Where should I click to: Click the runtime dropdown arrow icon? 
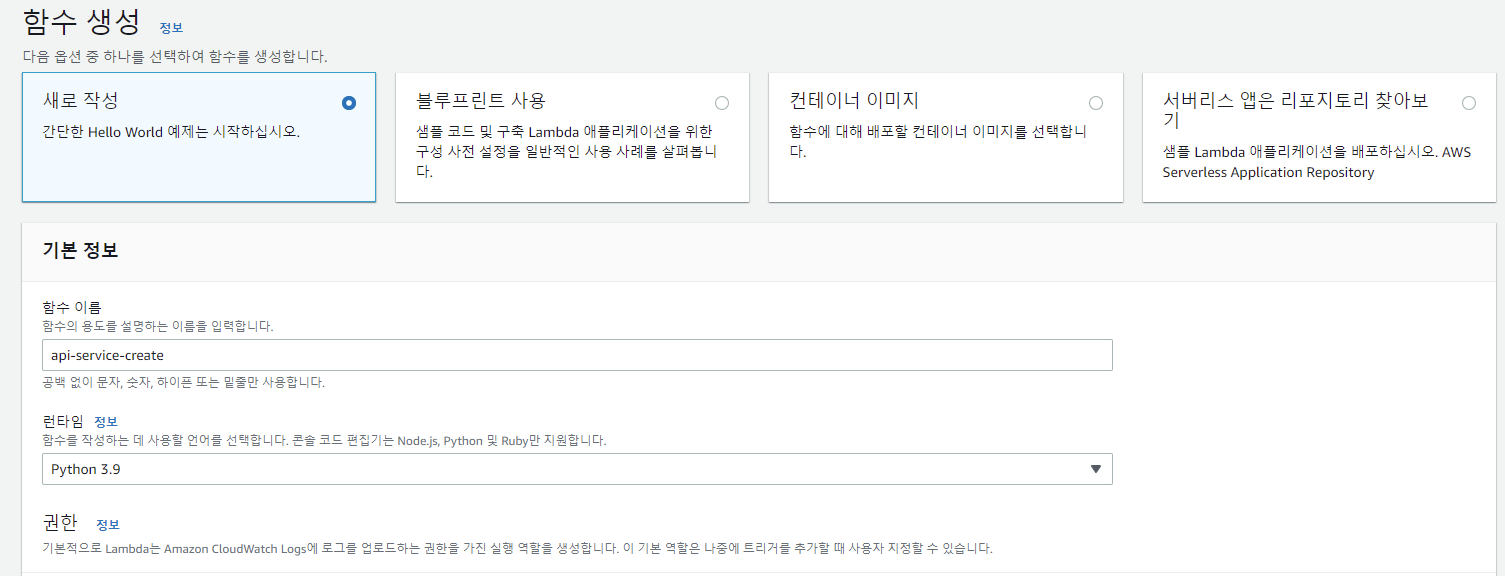(x=1095, y=469)
